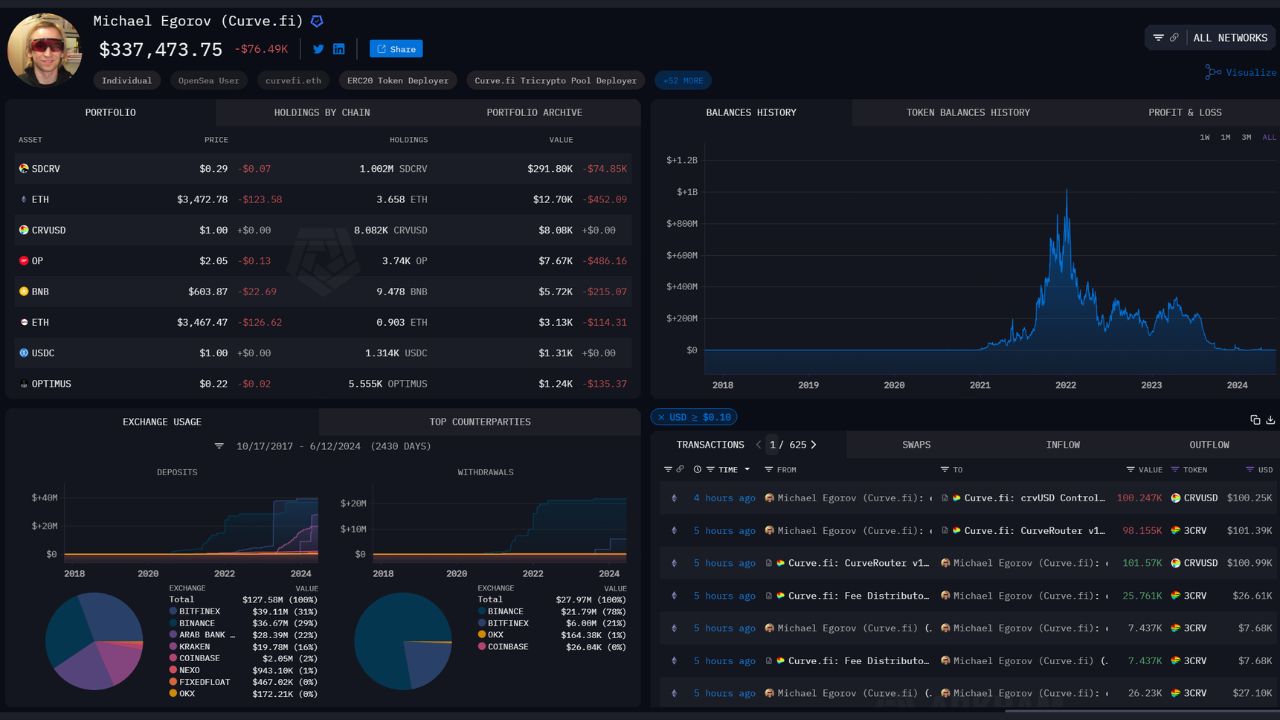This screenshot has width=1280, height=720.
Task: Click the verified badge beside Michael Egorov name
Action: [317, 21]
